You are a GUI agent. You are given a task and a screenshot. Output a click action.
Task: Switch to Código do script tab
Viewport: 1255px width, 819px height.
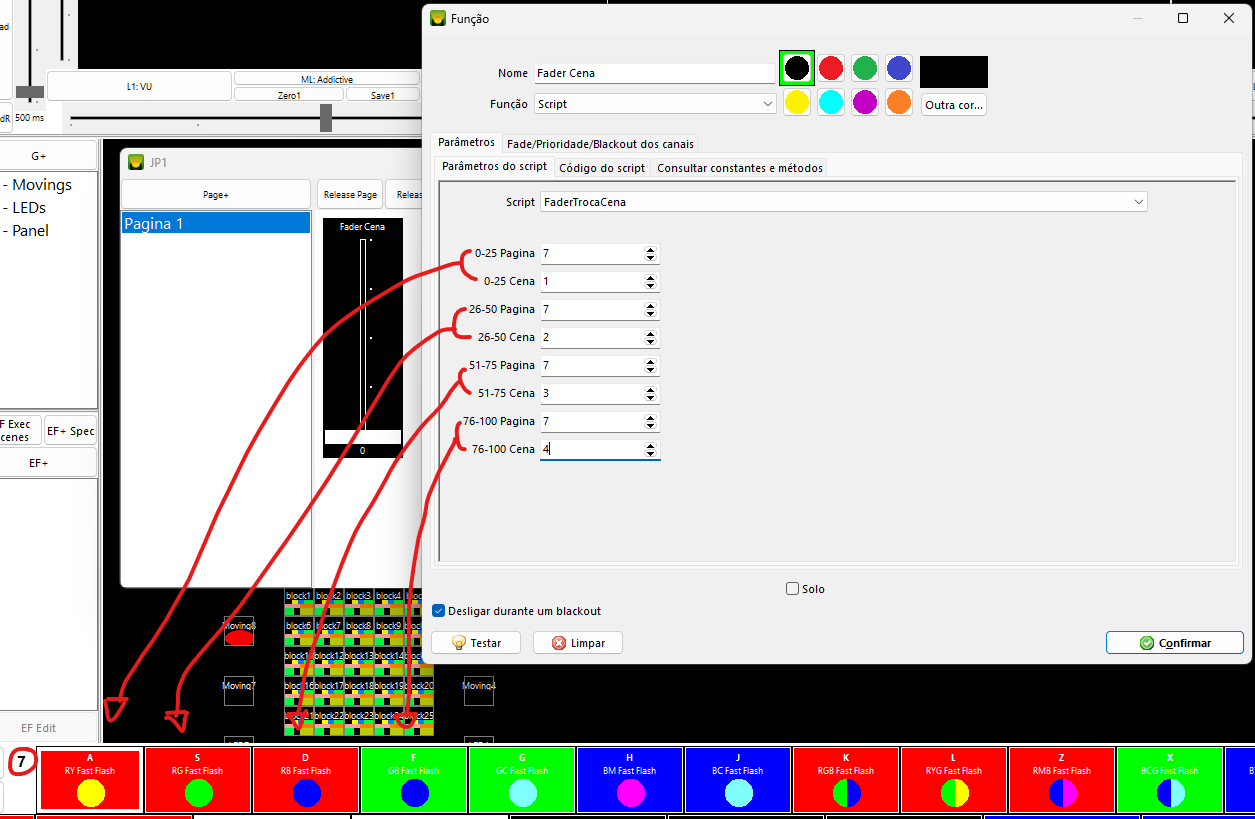click(x=601, y=168)
